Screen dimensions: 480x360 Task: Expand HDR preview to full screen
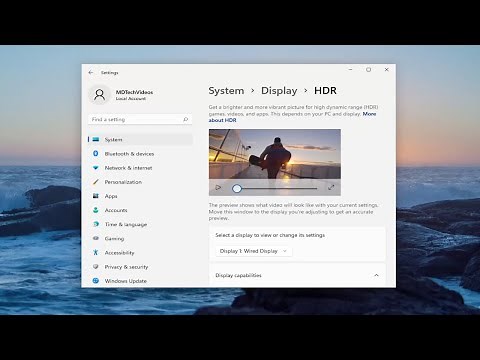[331, 188]
